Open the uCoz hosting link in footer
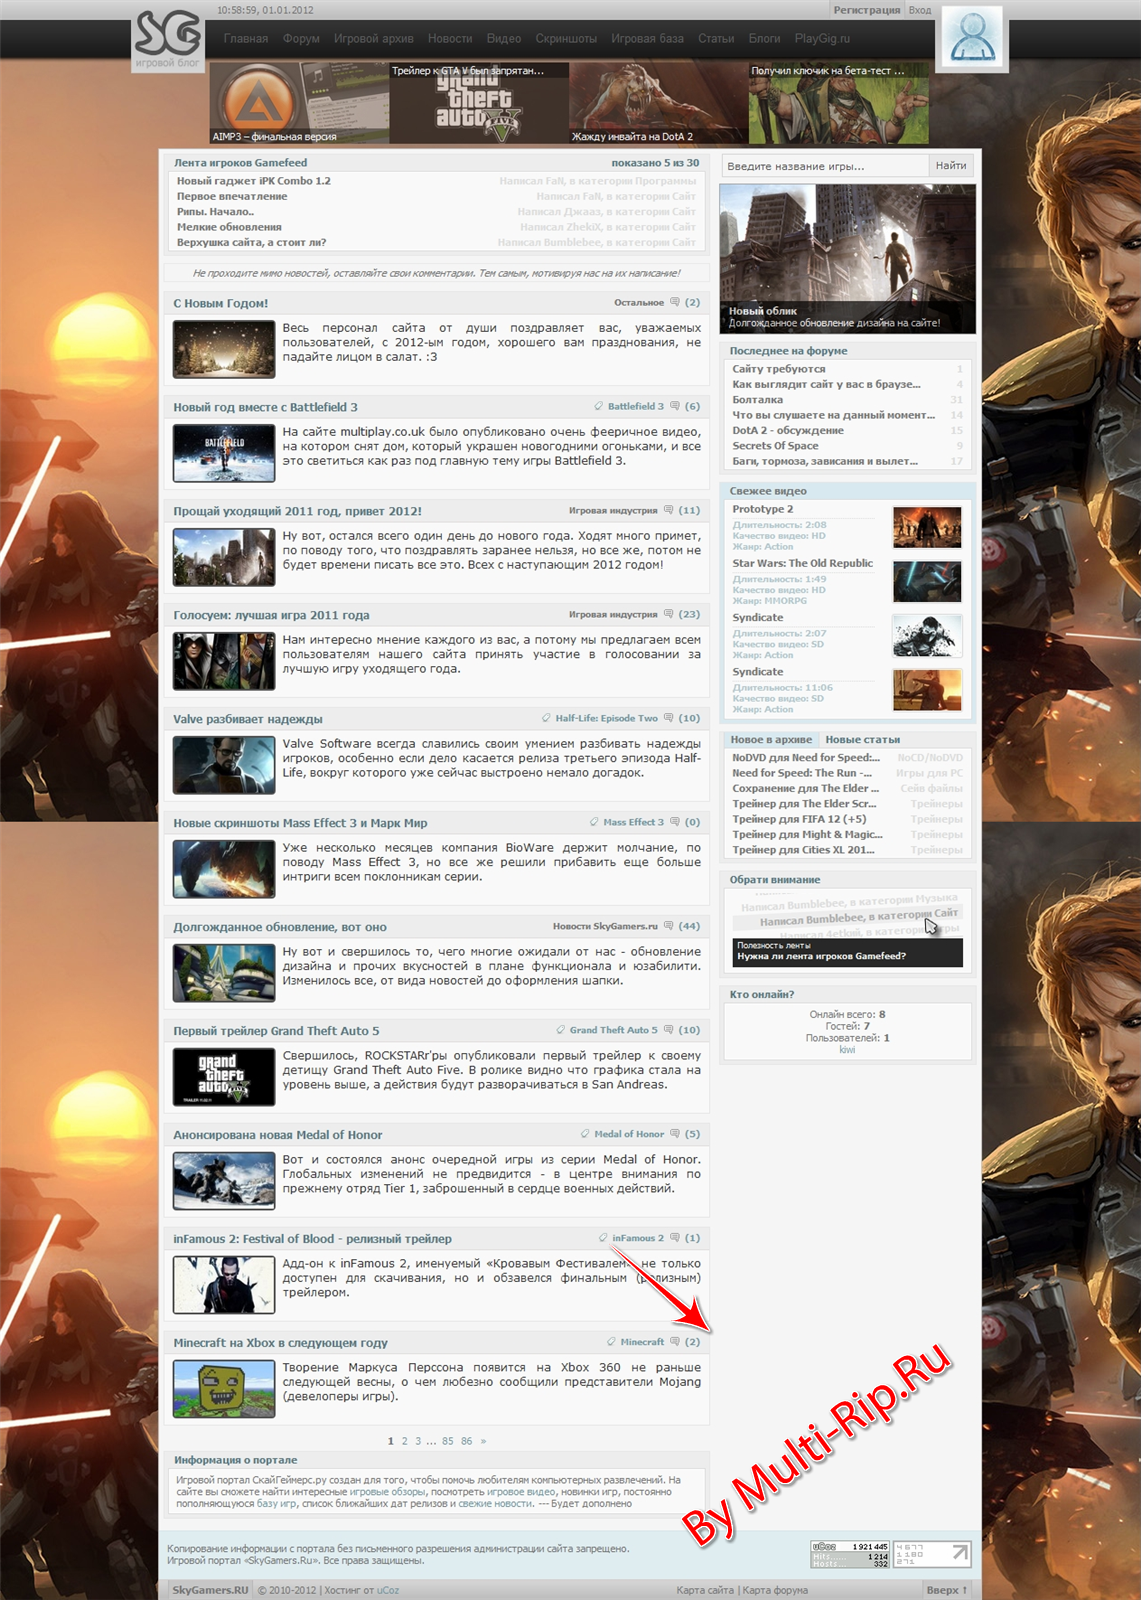Image resolution: width=1141 pixels, height=1600 pixels. point(388,1590)
